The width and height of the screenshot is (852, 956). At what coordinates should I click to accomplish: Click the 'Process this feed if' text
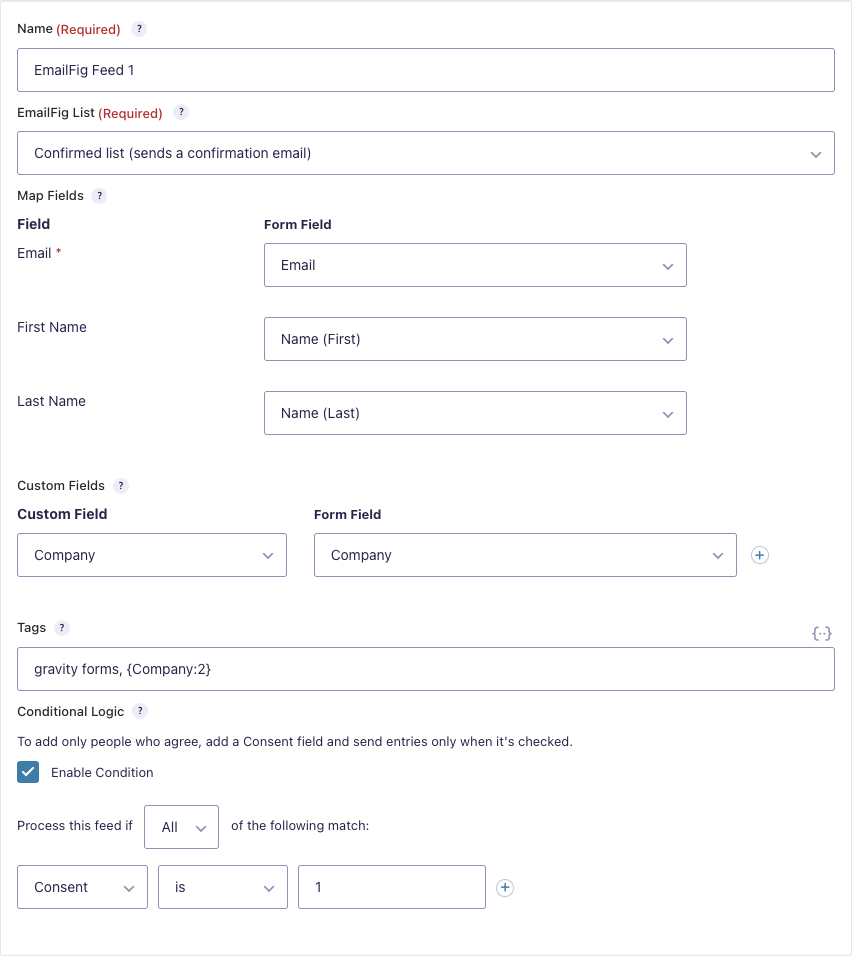(74, 826)
